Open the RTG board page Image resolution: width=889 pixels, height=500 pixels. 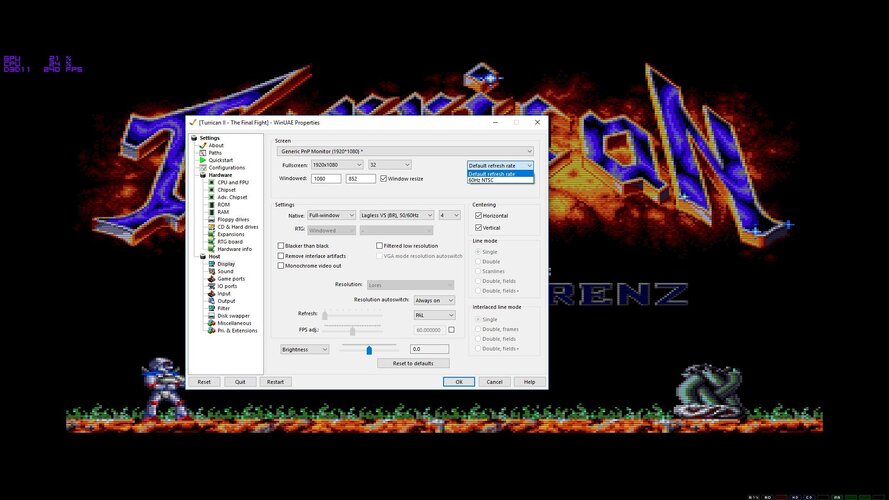click(x=230, y=241)
